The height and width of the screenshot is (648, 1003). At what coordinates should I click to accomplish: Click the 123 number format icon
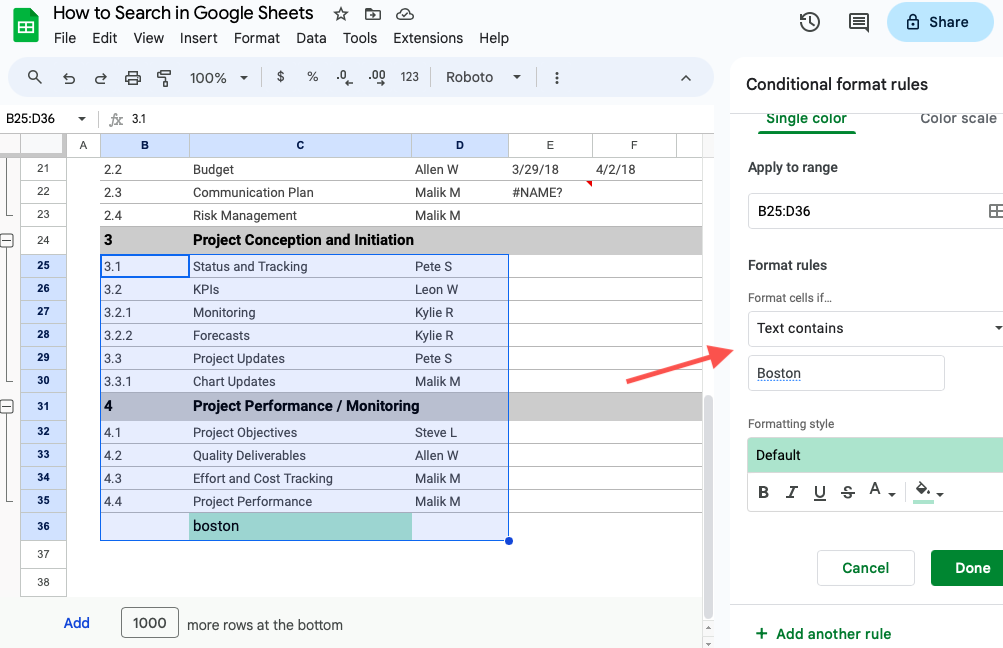pyautogui.click(x=410, y=77)
